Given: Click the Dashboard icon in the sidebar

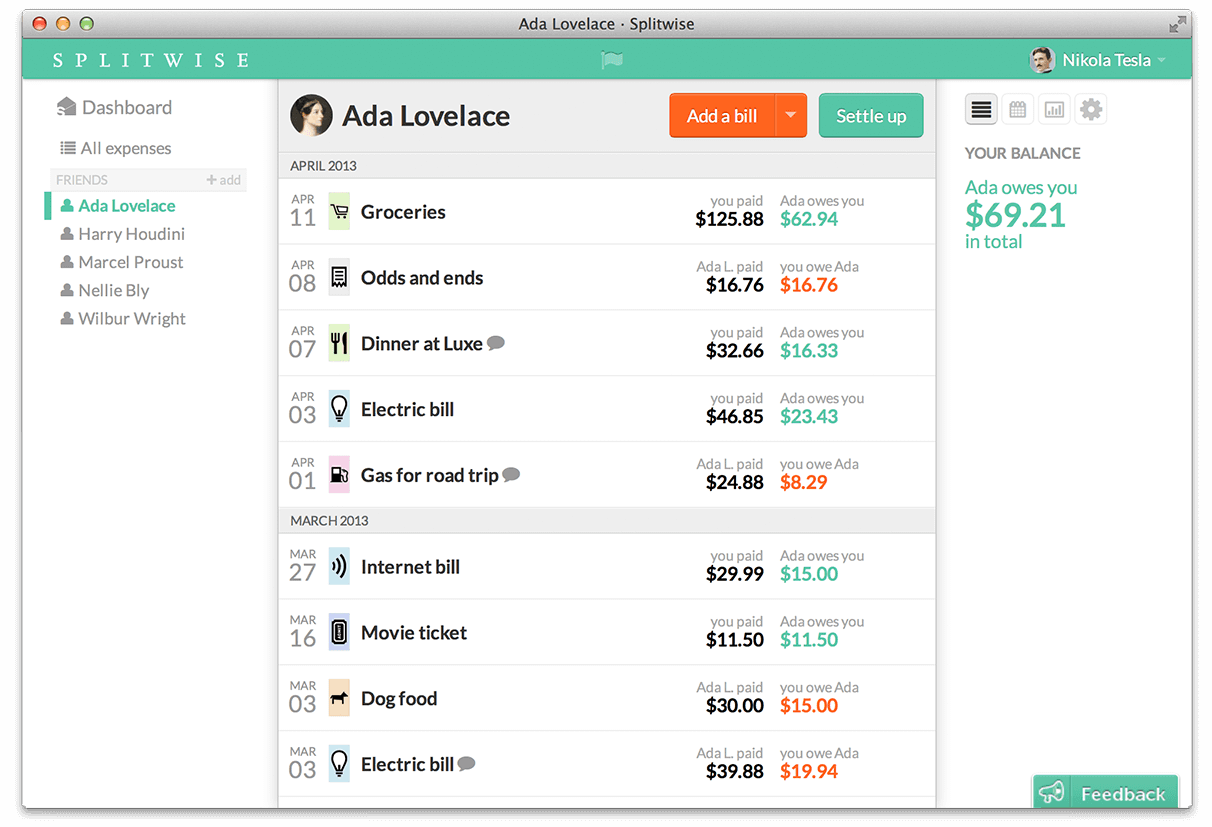Looking at the screenshot, I should click(x=67, y=106).
